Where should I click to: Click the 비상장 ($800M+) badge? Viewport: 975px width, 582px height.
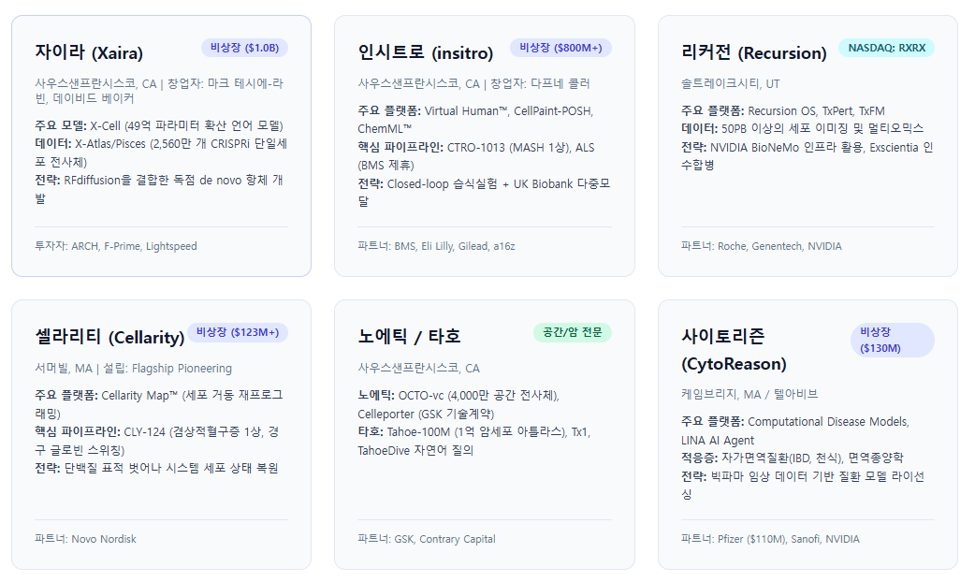pos(561,48)
